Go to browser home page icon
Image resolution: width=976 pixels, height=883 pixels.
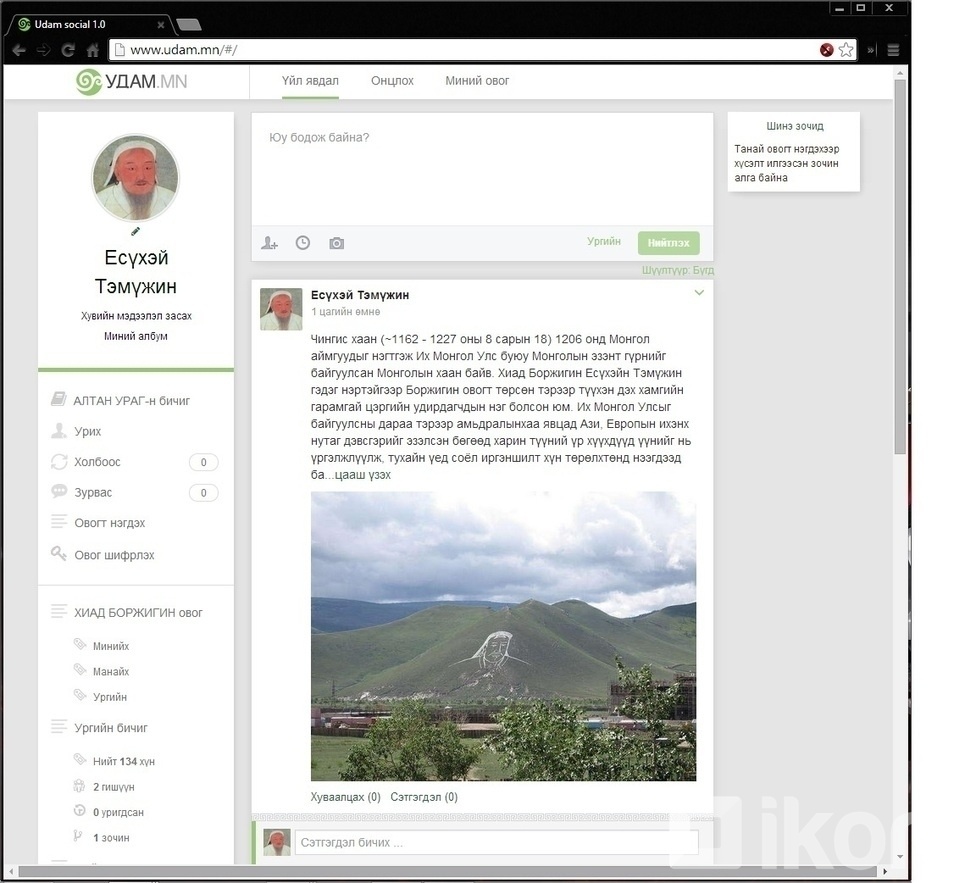(93, 50)
